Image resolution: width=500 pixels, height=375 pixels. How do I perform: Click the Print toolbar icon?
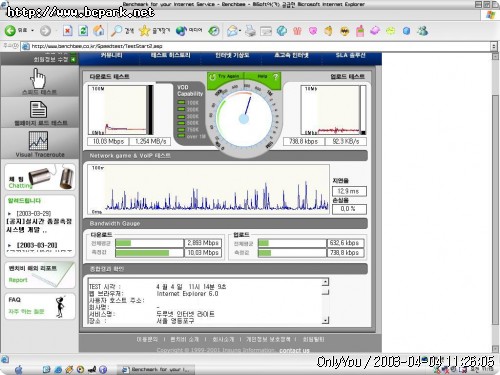[x=250, y=31]
